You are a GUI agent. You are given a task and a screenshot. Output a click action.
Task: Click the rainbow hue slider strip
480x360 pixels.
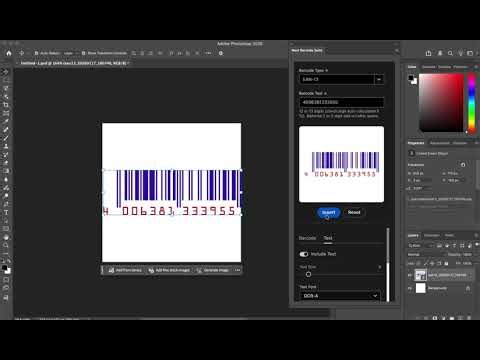(x=471, y=103)
